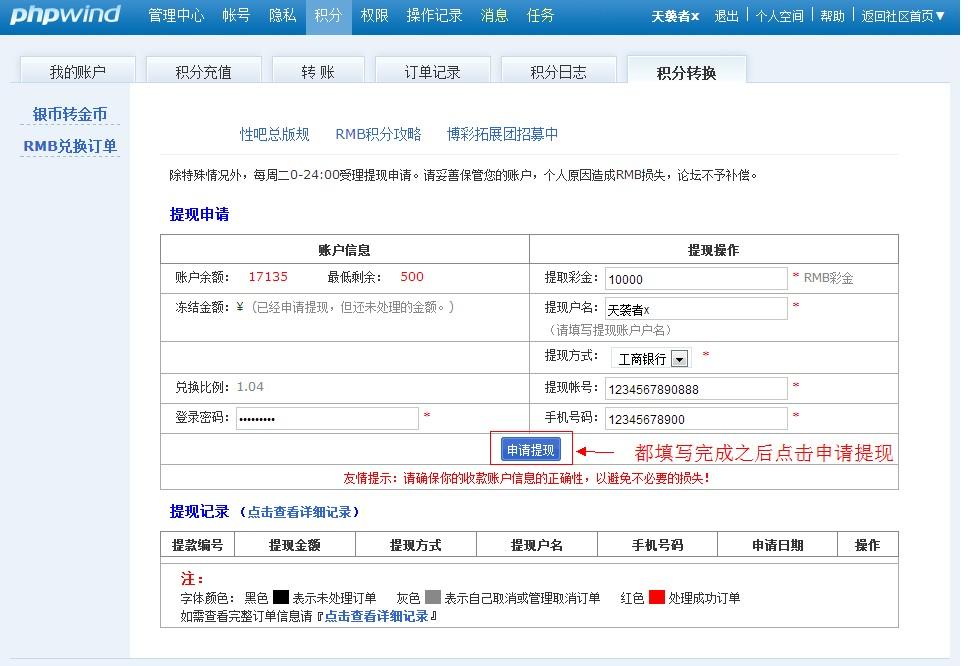Screen dimensions: 968x666
Task: Click the 申请提现 button
Action: (530, 450)
